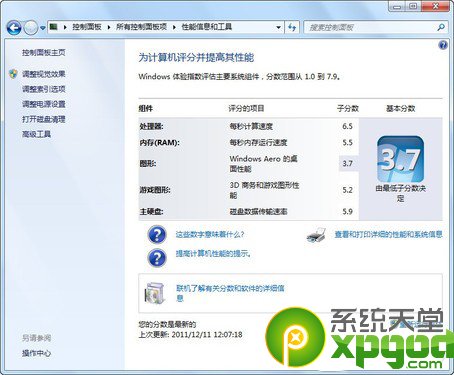Open 高级工具 link
The height and width of the screenshot is (375, 454).
click(36, 134)
